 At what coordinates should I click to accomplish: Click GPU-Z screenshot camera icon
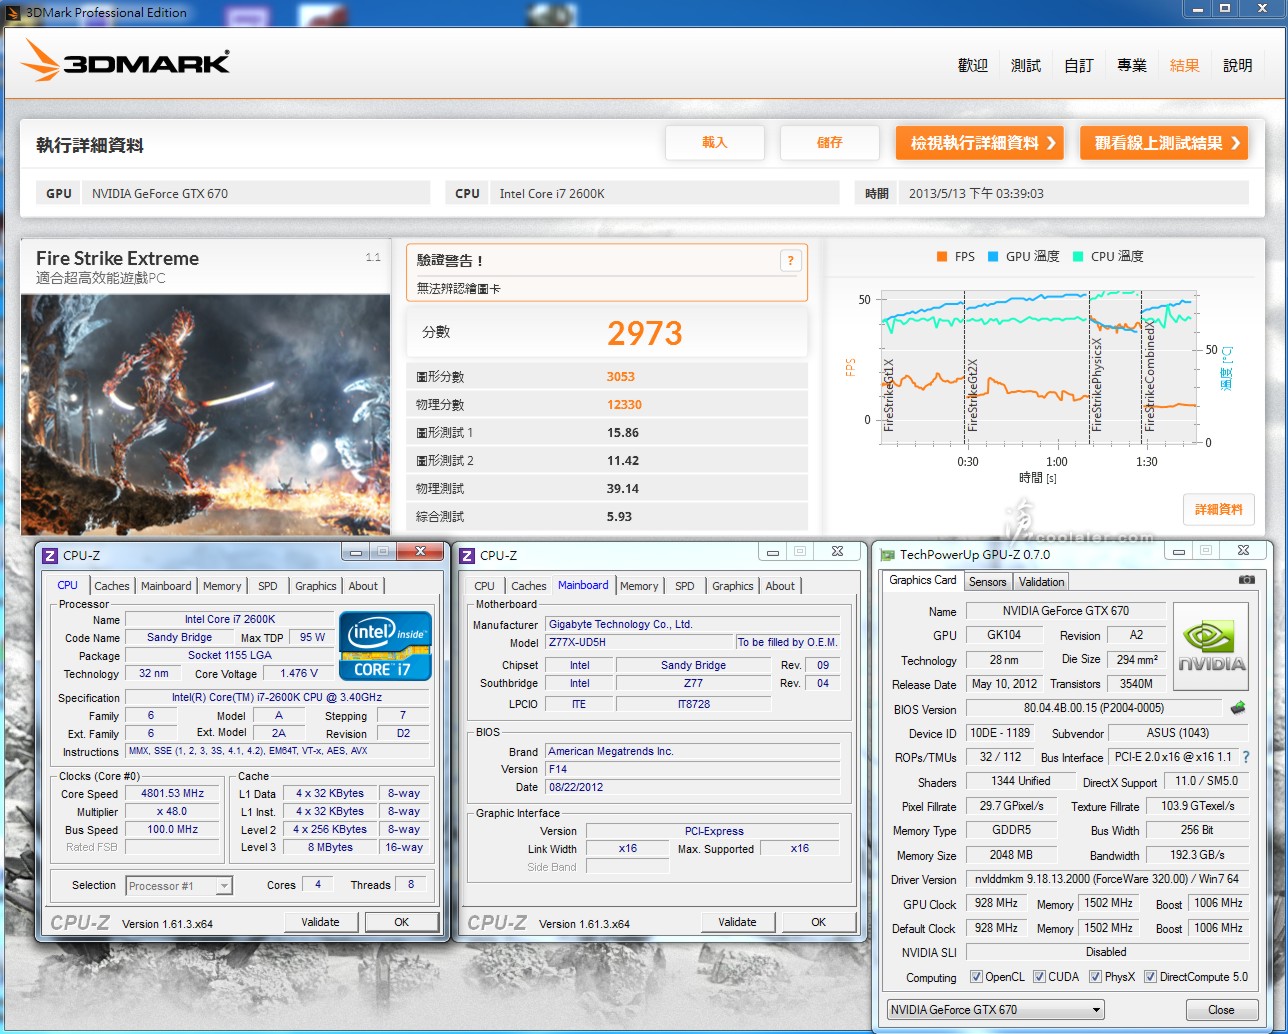[x=1246, y=580]
